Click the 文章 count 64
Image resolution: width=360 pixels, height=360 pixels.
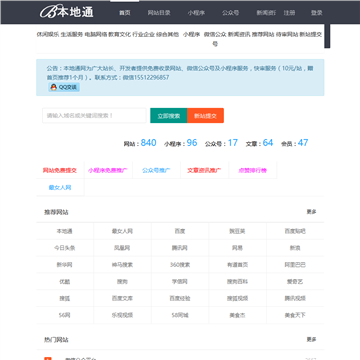(x=268, y=143)
